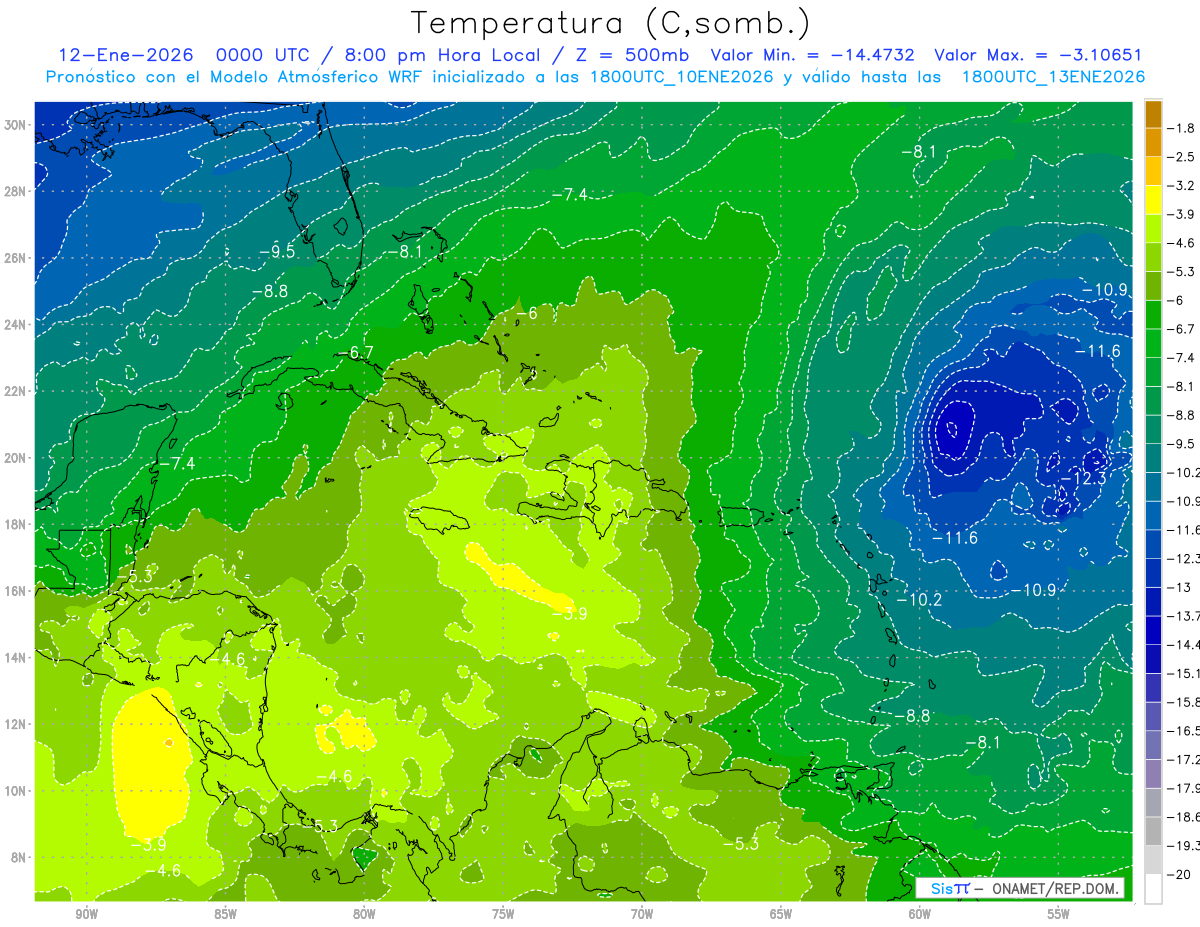Click the yellow swatch between -3.2 and -3.9
Viewport: 1200px width, 927px height.
pos(1153,200)
